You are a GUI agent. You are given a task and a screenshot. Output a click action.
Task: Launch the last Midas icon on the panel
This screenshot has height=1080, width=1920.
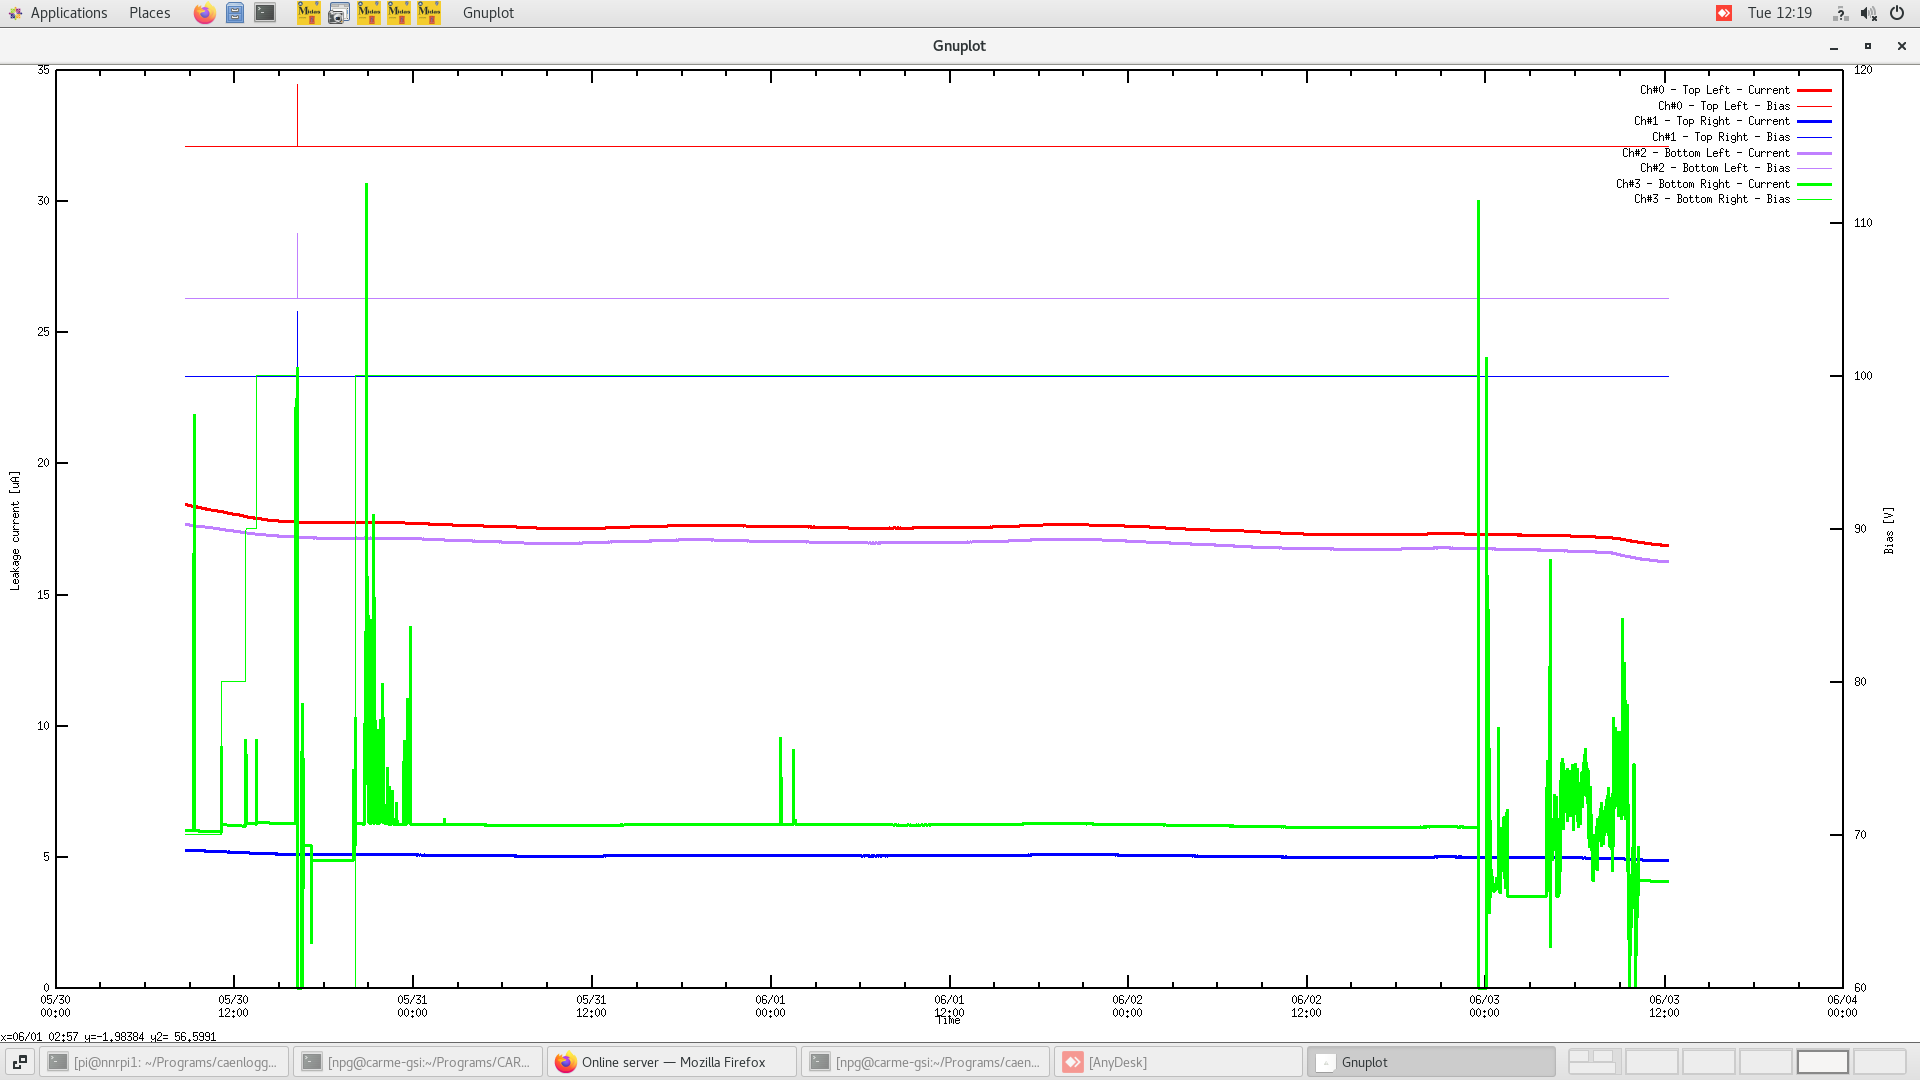tap(428, 13)
